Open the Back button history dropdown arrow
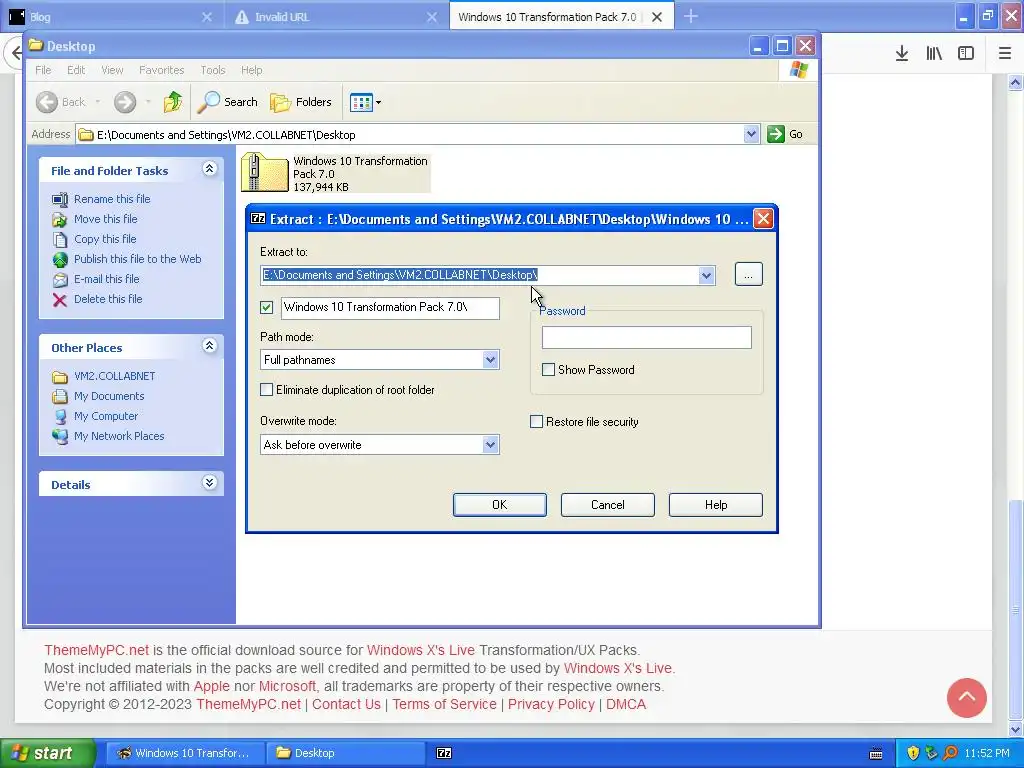The height and width of the screenshot is (768, 1024). click(98, 102)
